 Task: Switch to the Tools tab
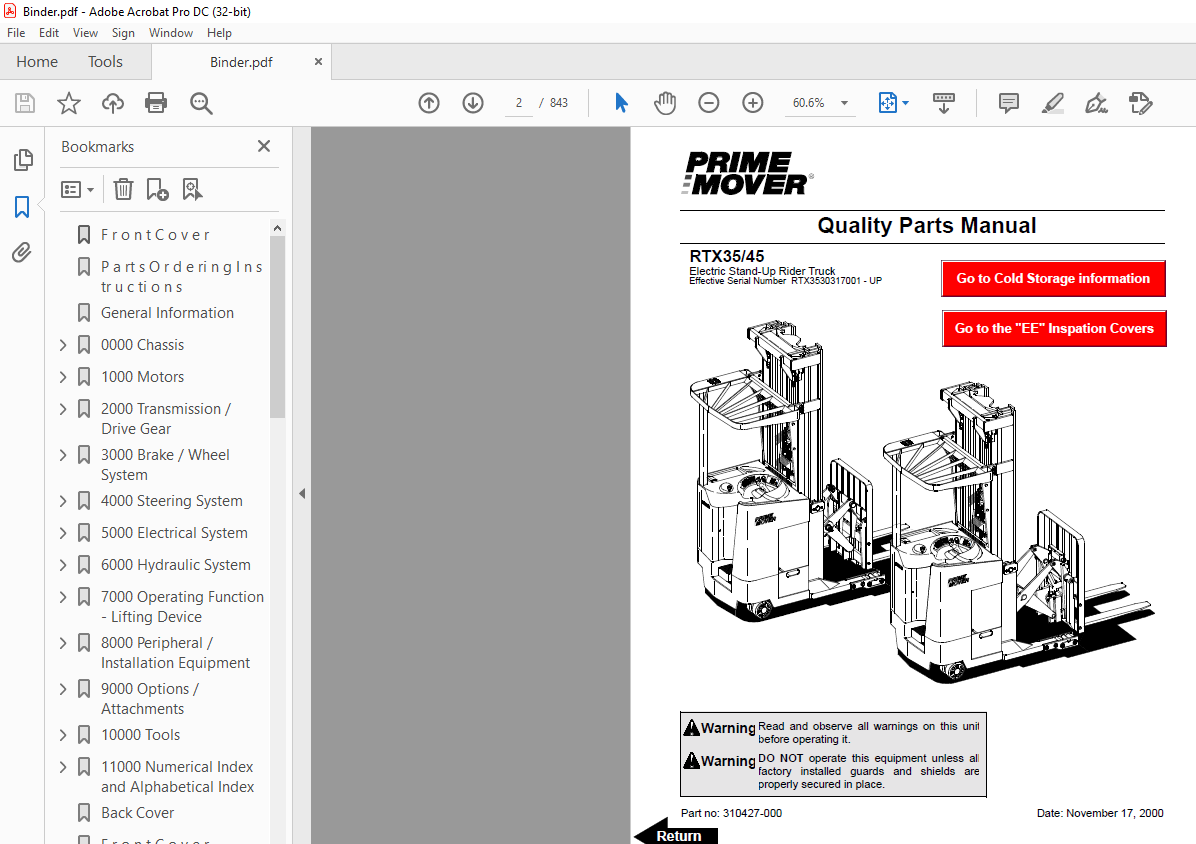tap(105, 62)
